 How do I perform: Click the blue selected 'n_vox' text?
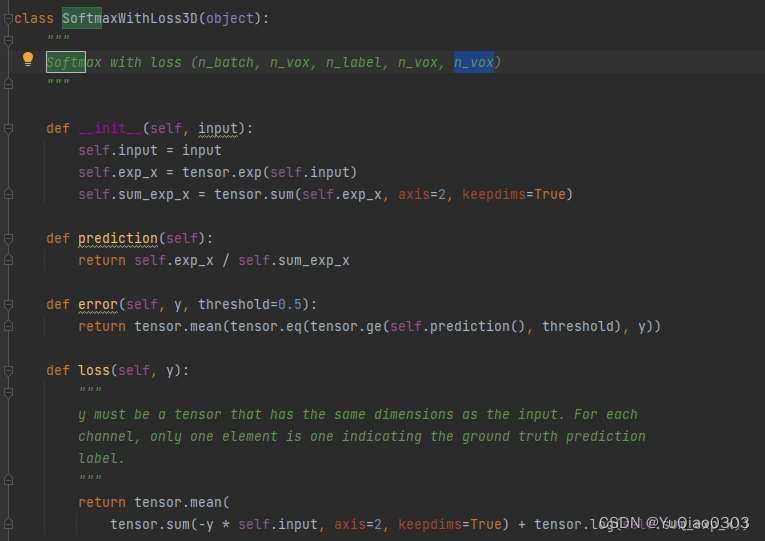(x=474, y=62)
